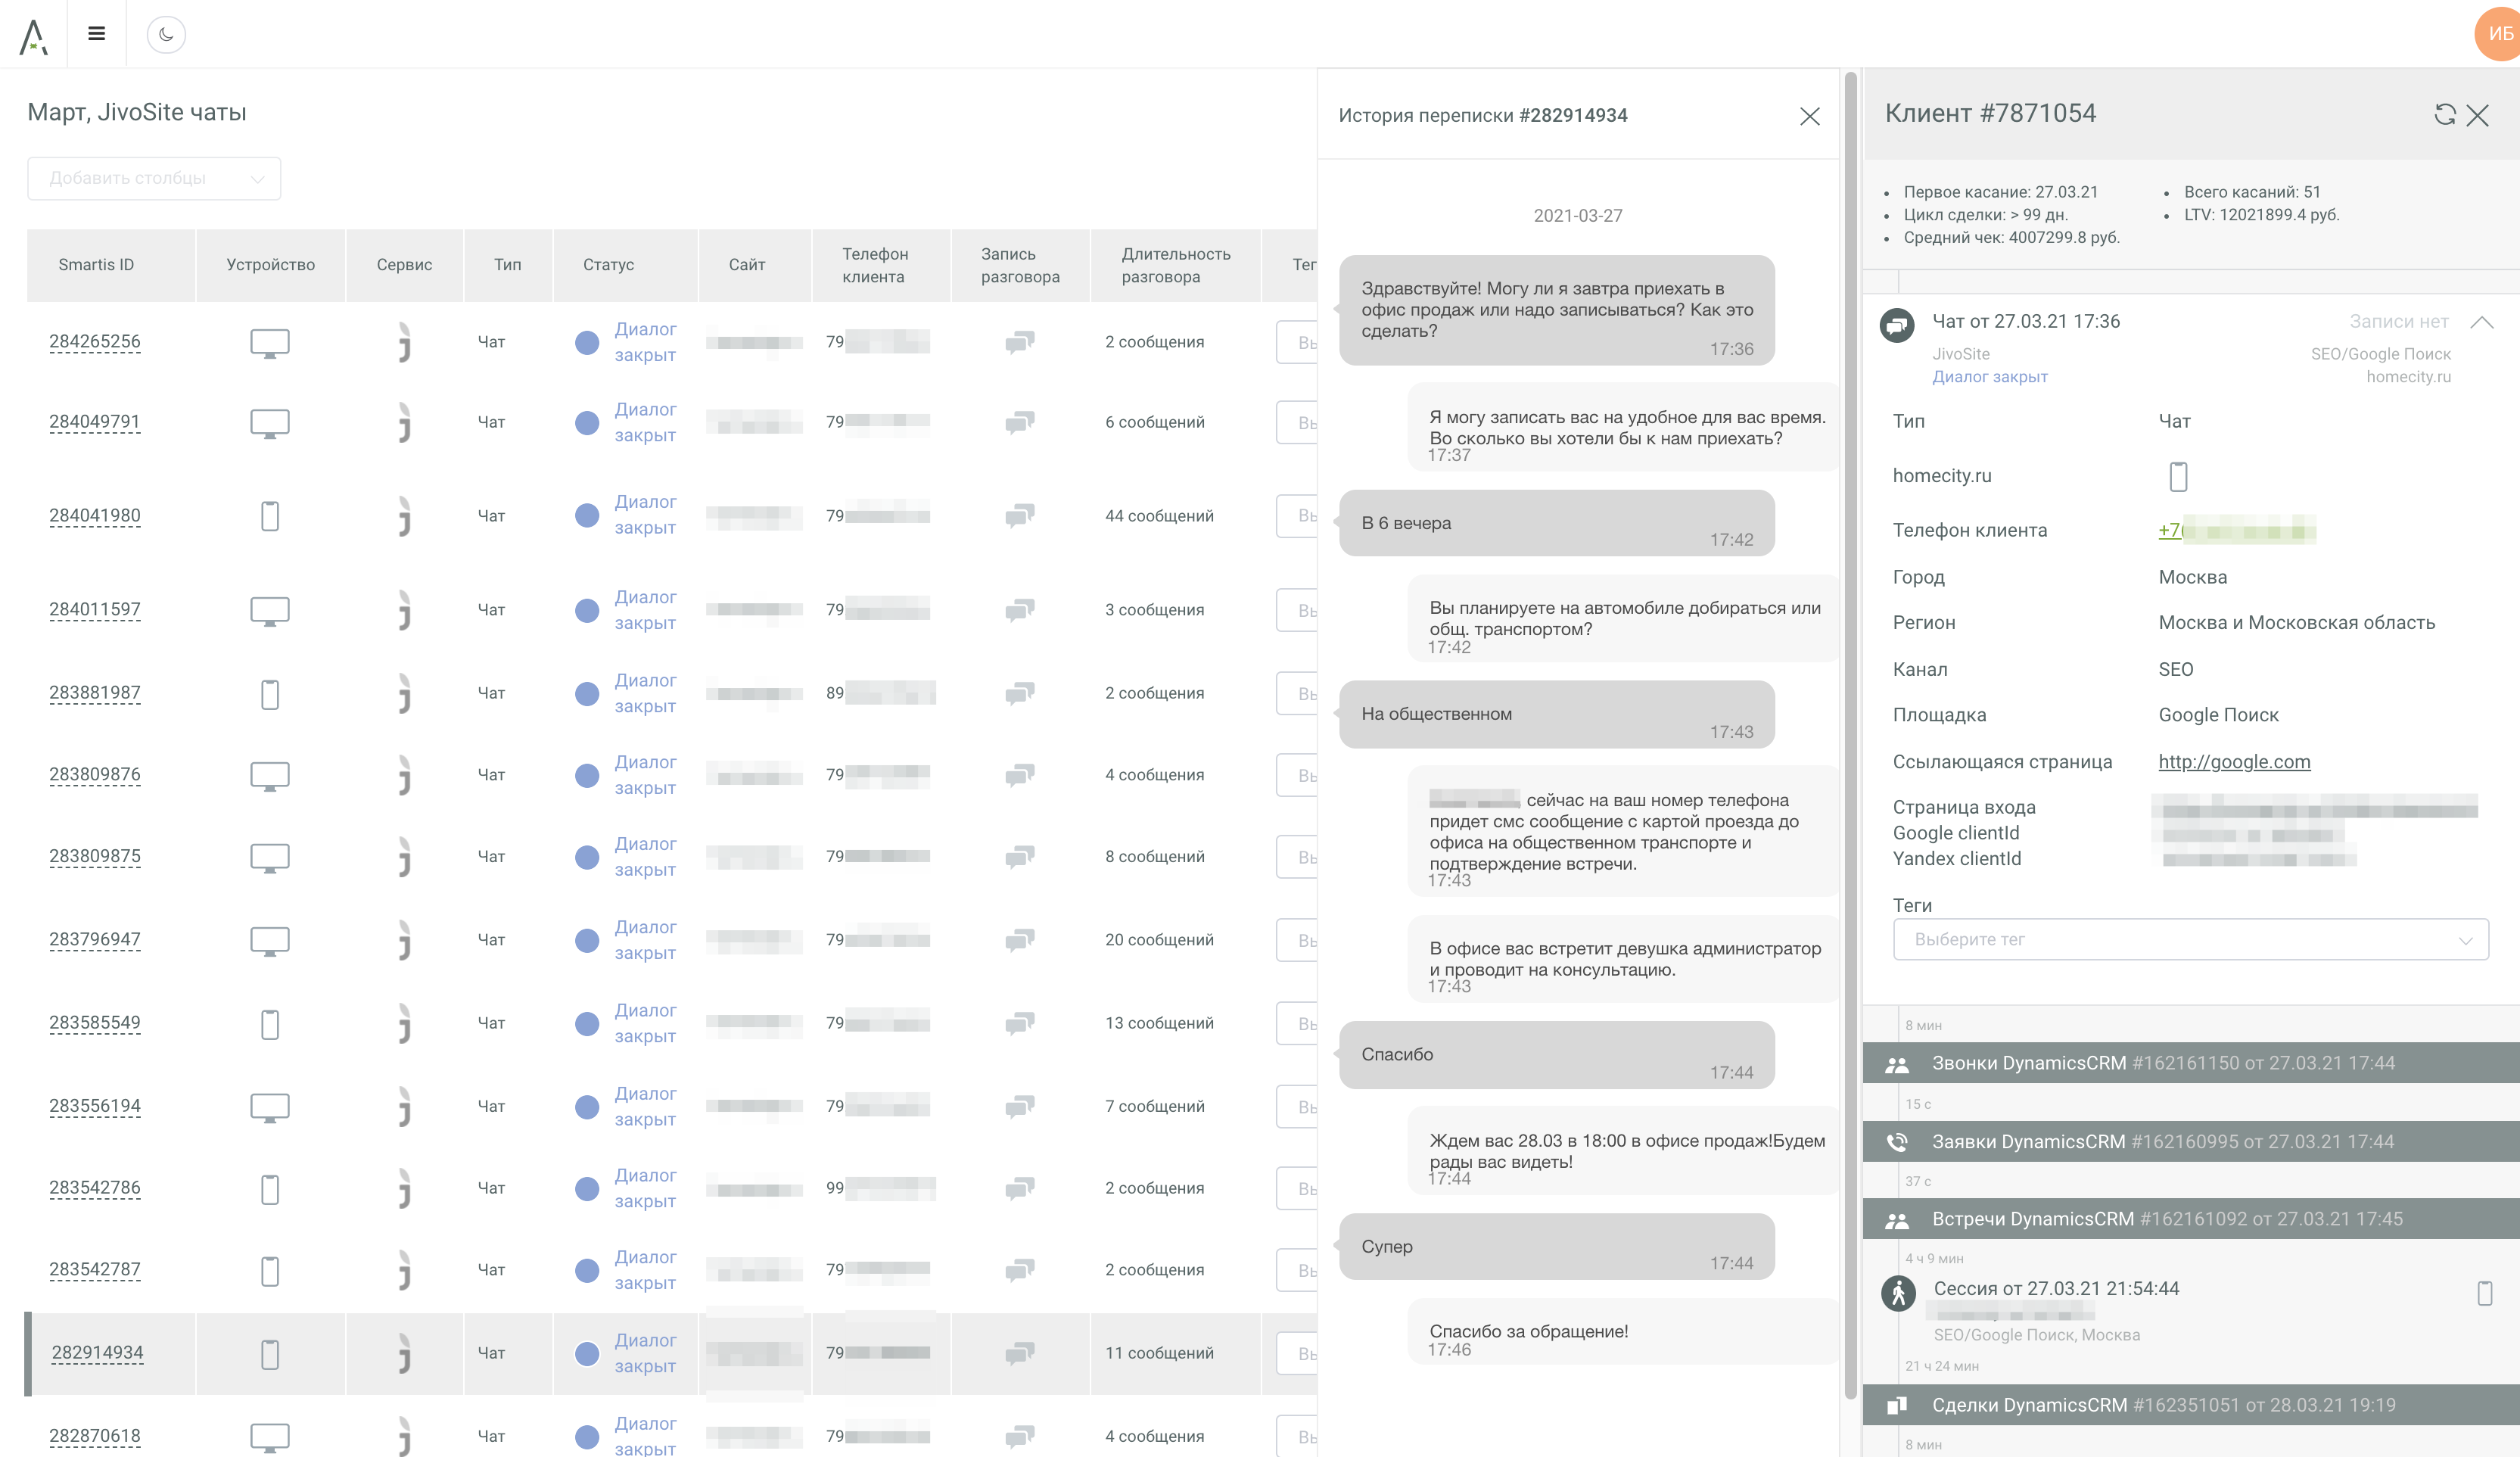The image size is (2520, 1457).
Task: Click conversation record icon for row 284041980
Action: [x=1019, y=516]
